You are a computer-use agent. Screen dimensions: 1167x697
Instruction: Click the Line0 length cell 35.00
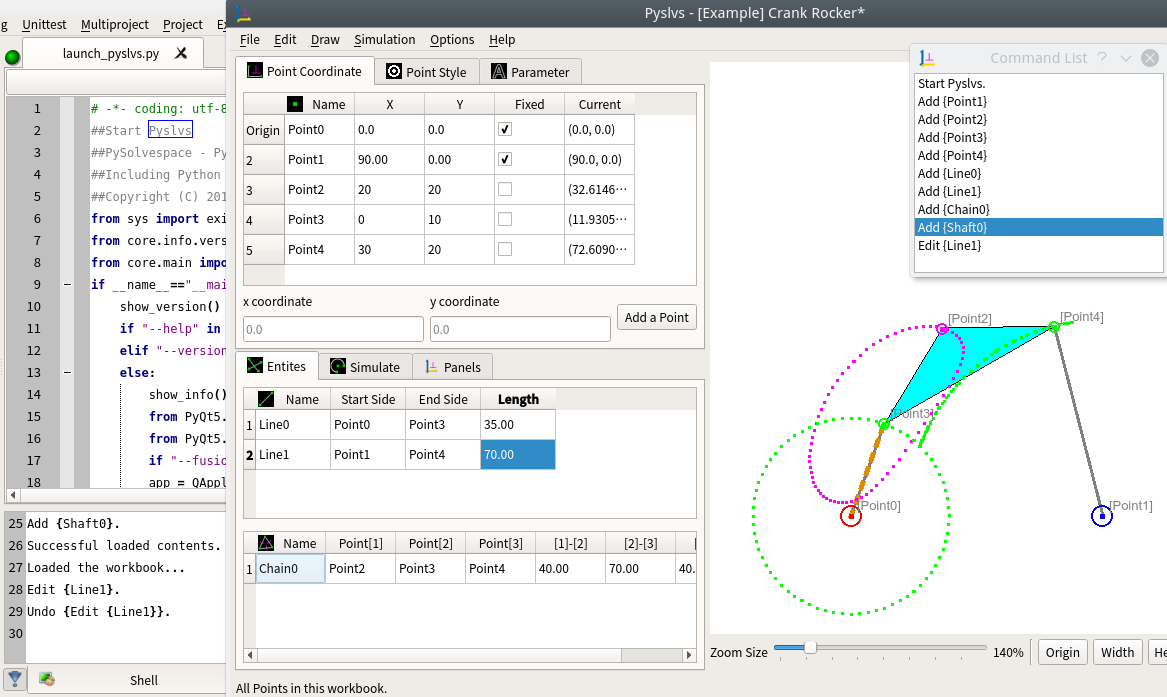517,424
